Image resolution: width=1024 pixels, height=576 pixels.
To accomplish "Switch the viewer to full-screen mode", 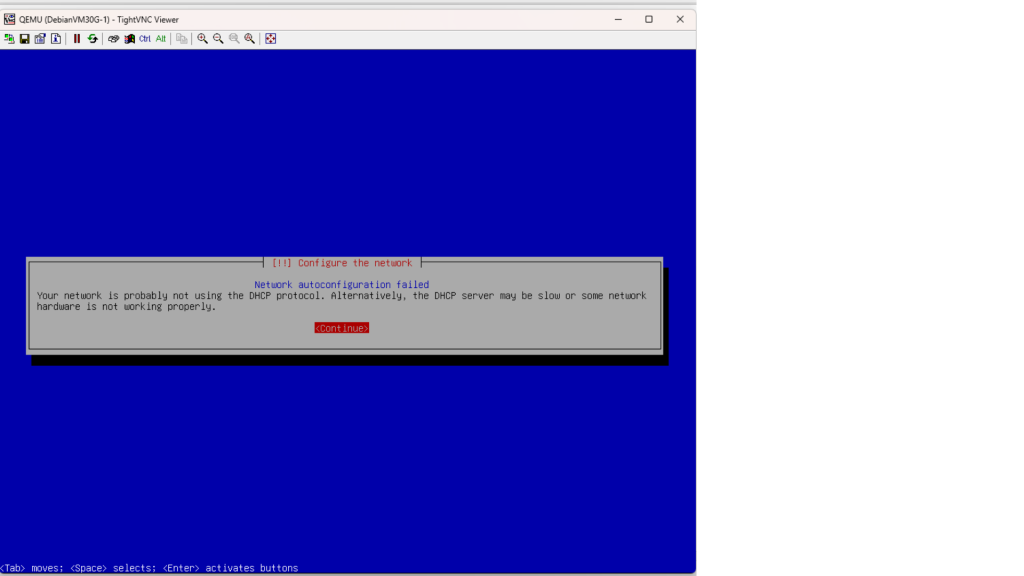I will (270, 39).
